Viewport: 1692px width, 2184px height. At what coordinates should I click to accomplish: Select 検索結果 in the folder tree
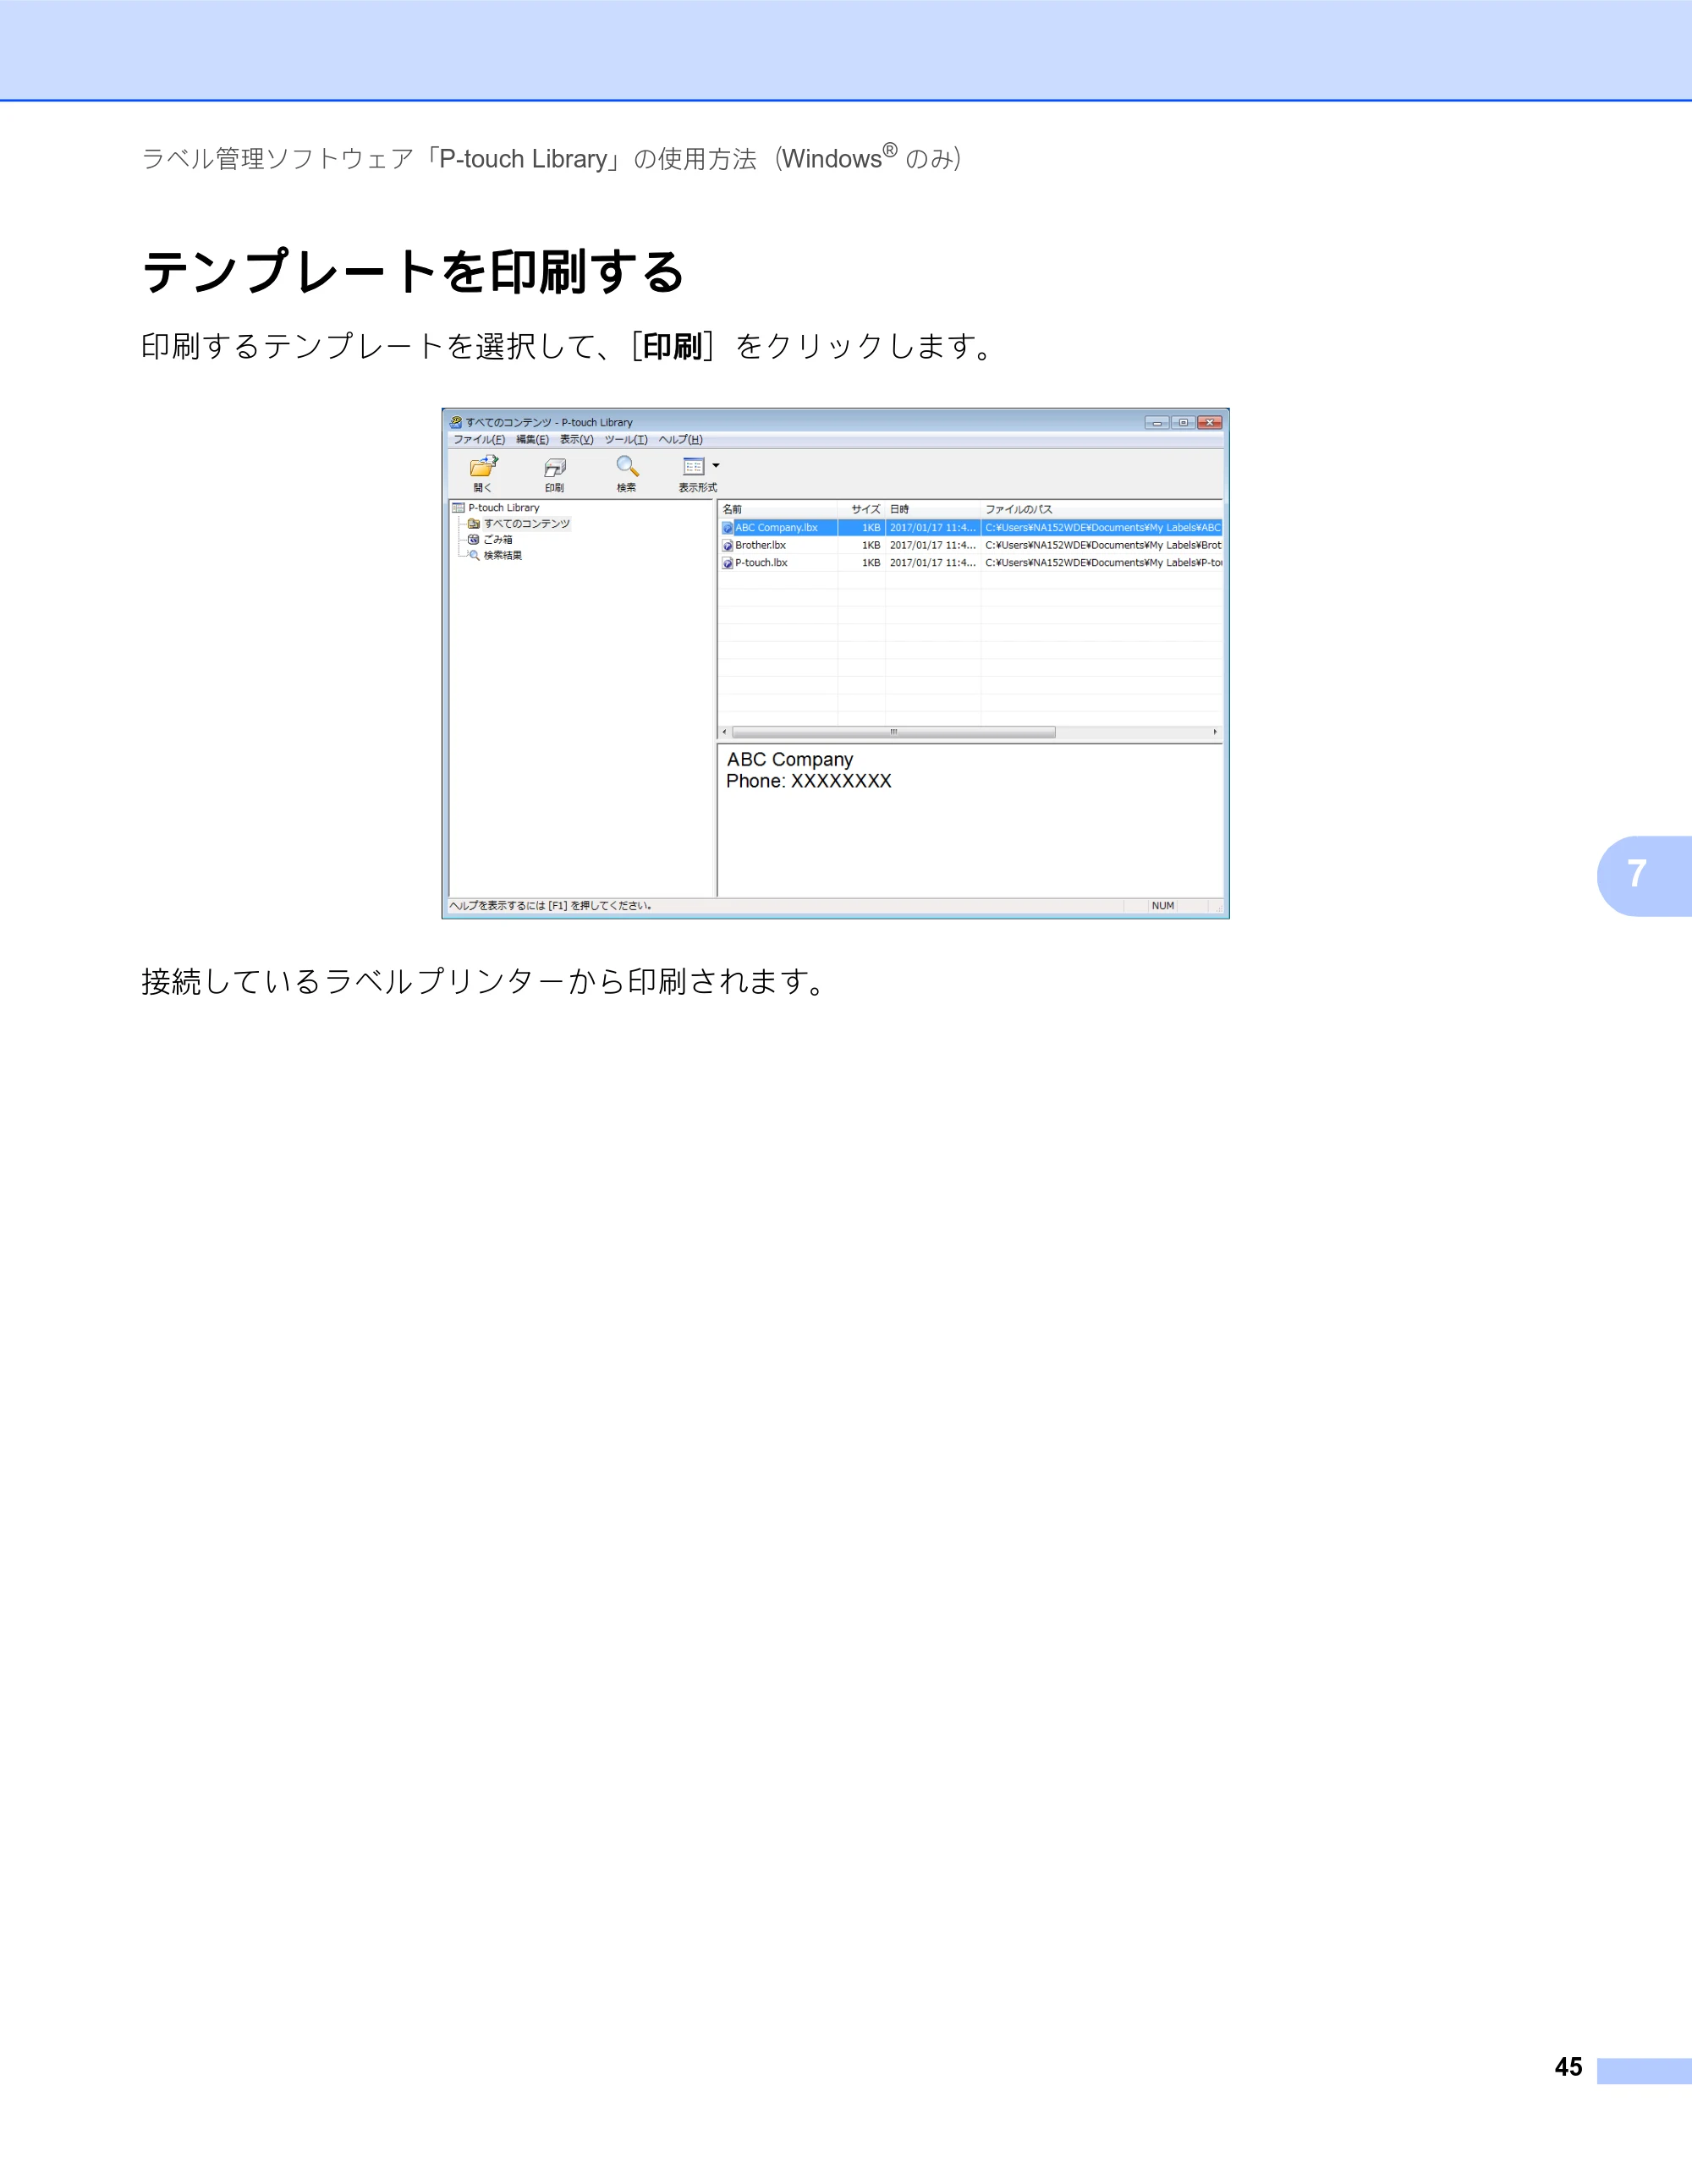tap(503, 556)
